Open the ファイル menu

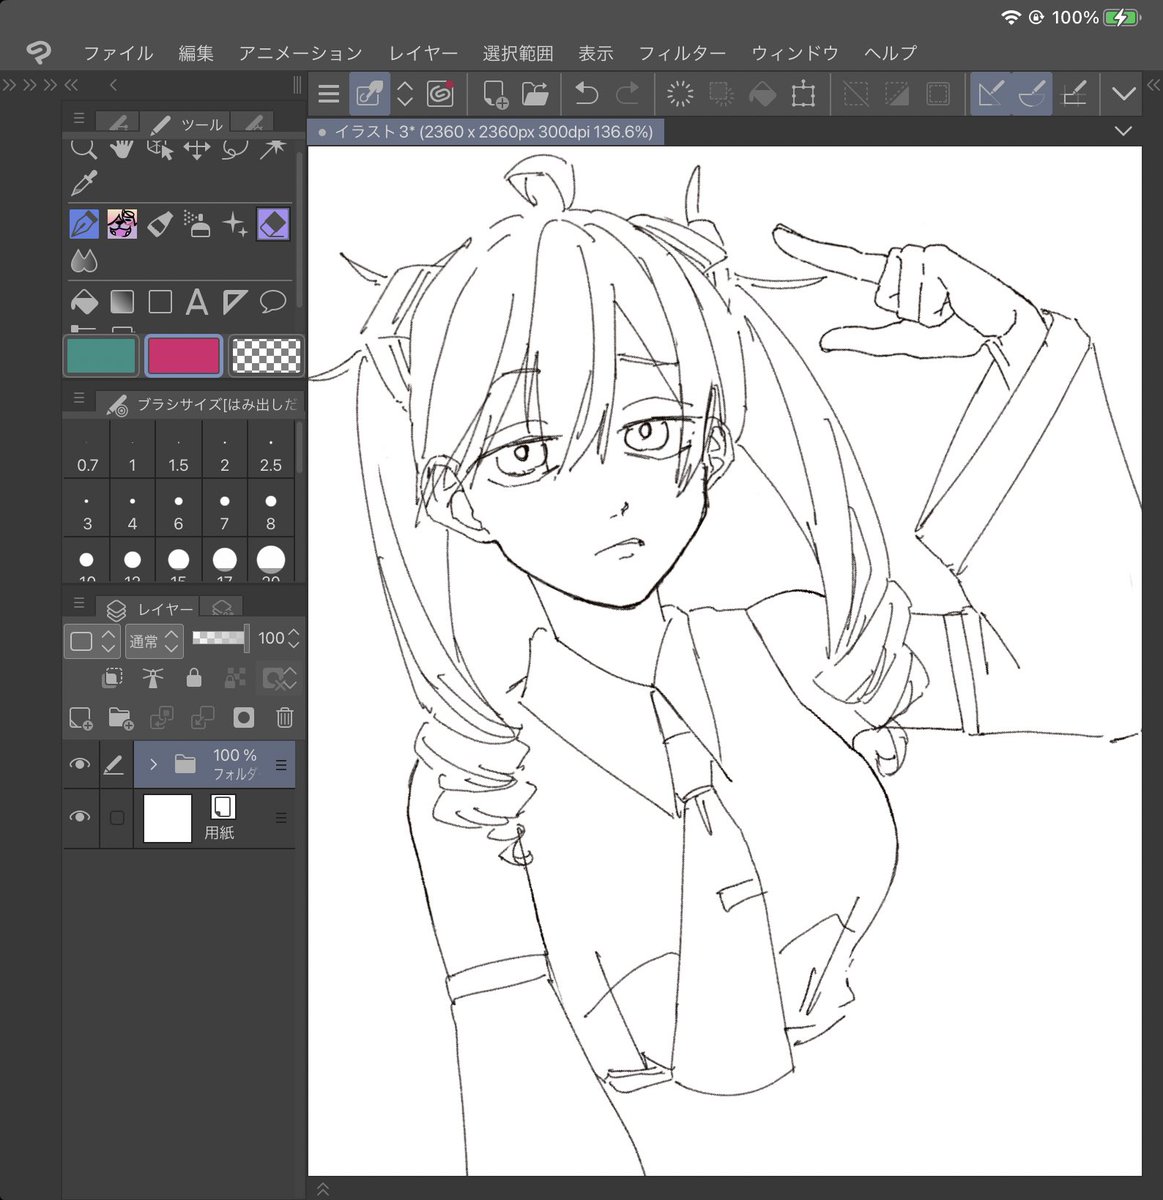(x=118, y=53)
